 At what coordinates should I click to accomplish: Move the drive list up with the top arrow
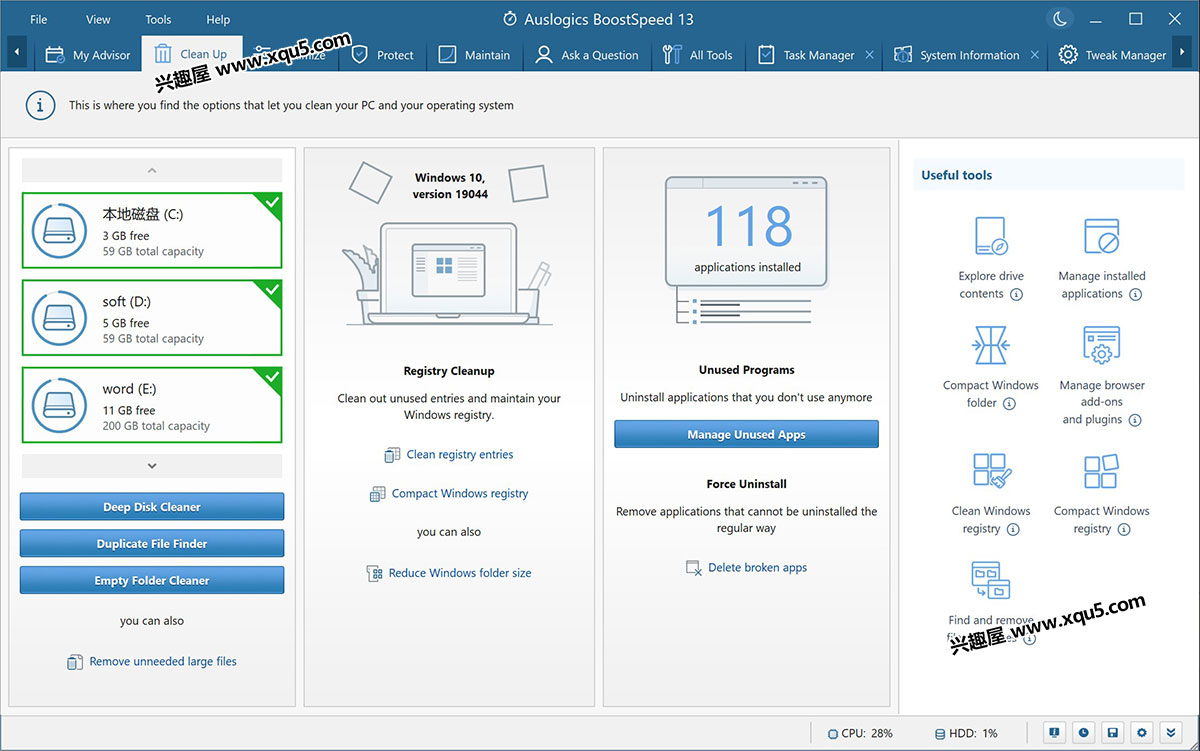point(152,170)
